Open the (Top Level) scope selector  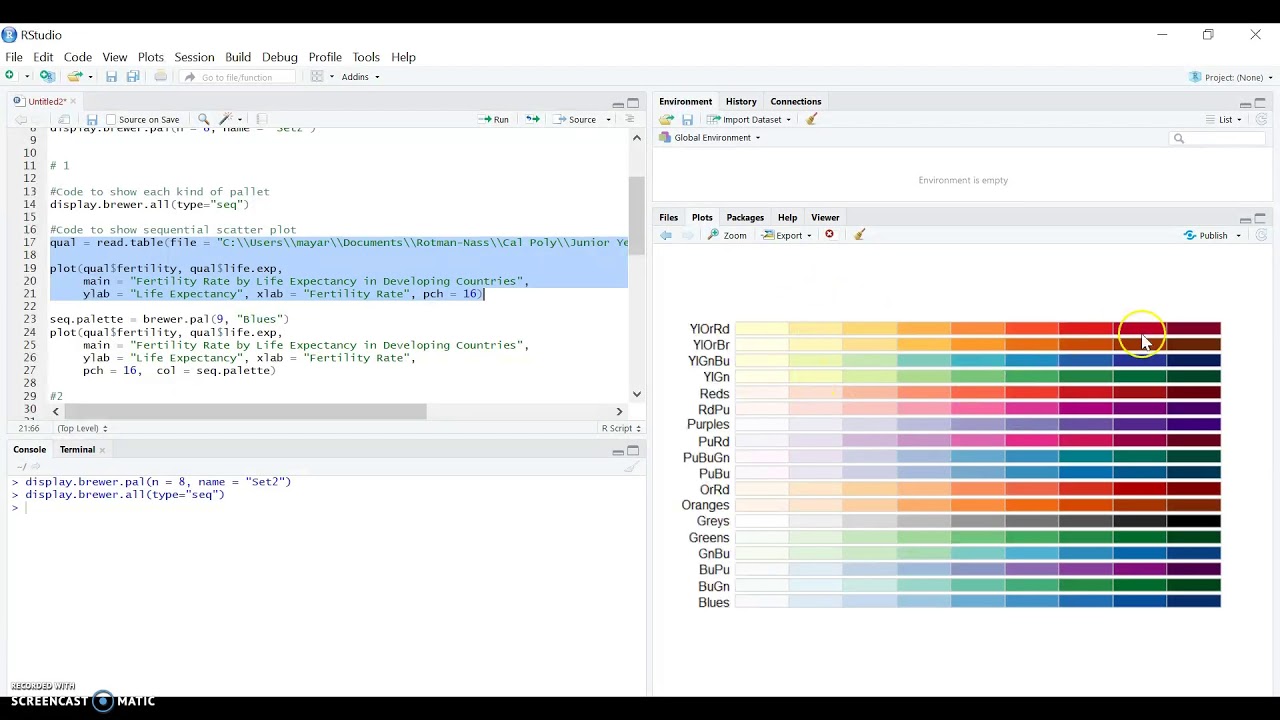tap(82, 428)
